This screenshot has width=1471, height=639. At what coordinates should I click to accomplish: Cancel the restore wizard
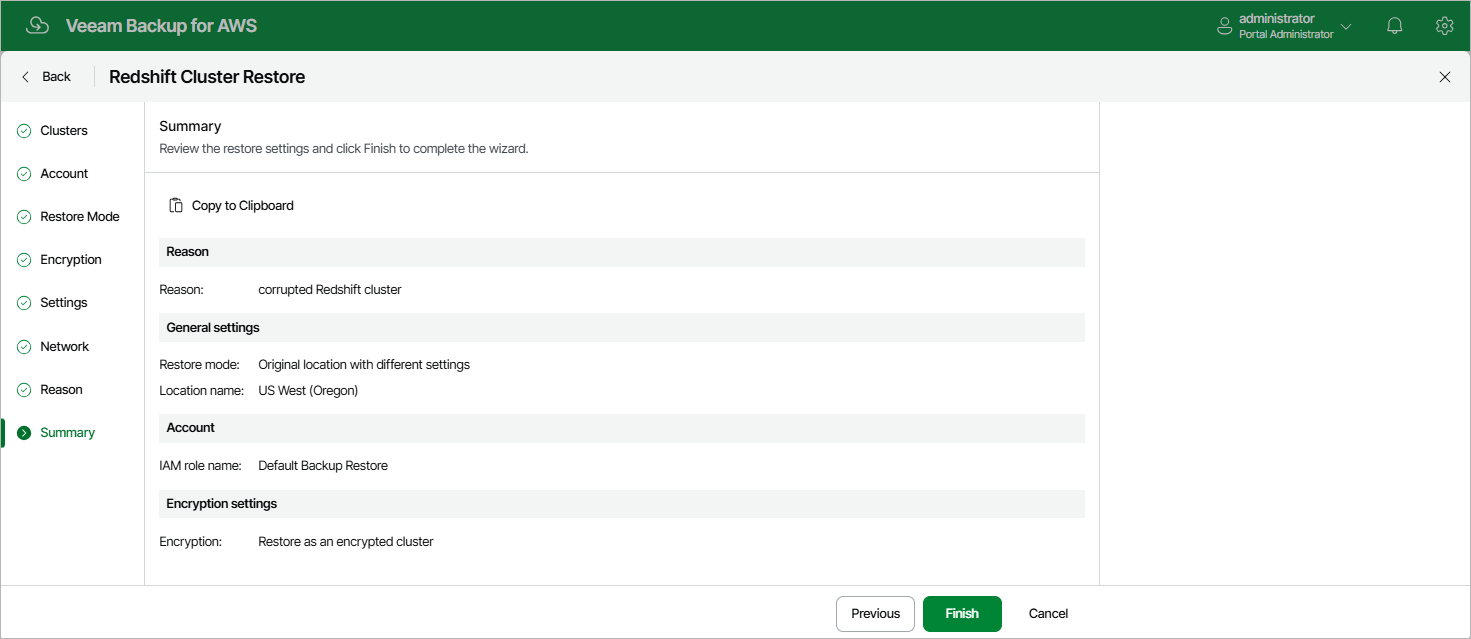1048,614
